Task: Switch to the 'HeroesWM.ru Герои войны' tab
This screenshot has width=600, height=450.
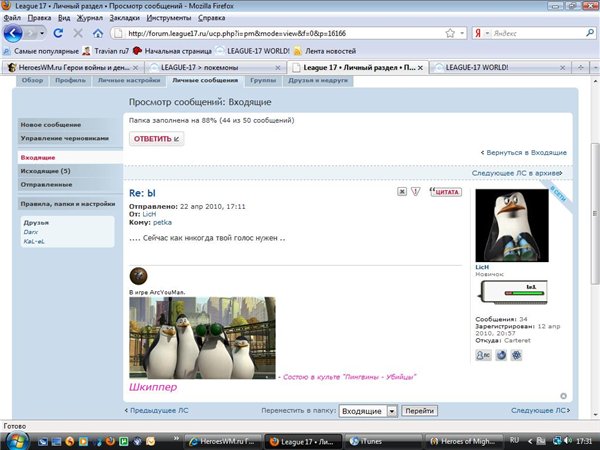Action: (x=73, y=67)
